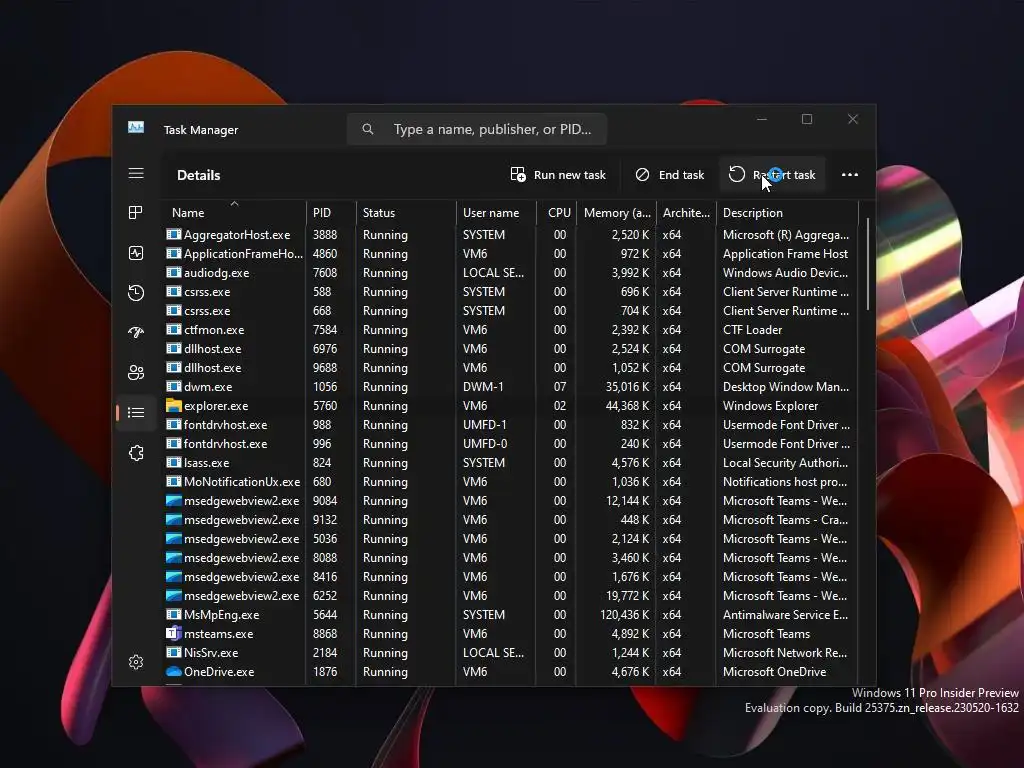This screenshot has height=768, width=1024.
Task: Click PID 9132 cell
Action: pyautogui.click(x=325, y=520)
